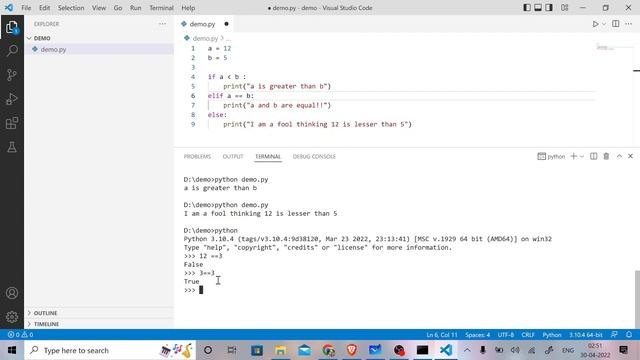Expand the TIMELINE section
640x360 pixels.
pos(99,324)
